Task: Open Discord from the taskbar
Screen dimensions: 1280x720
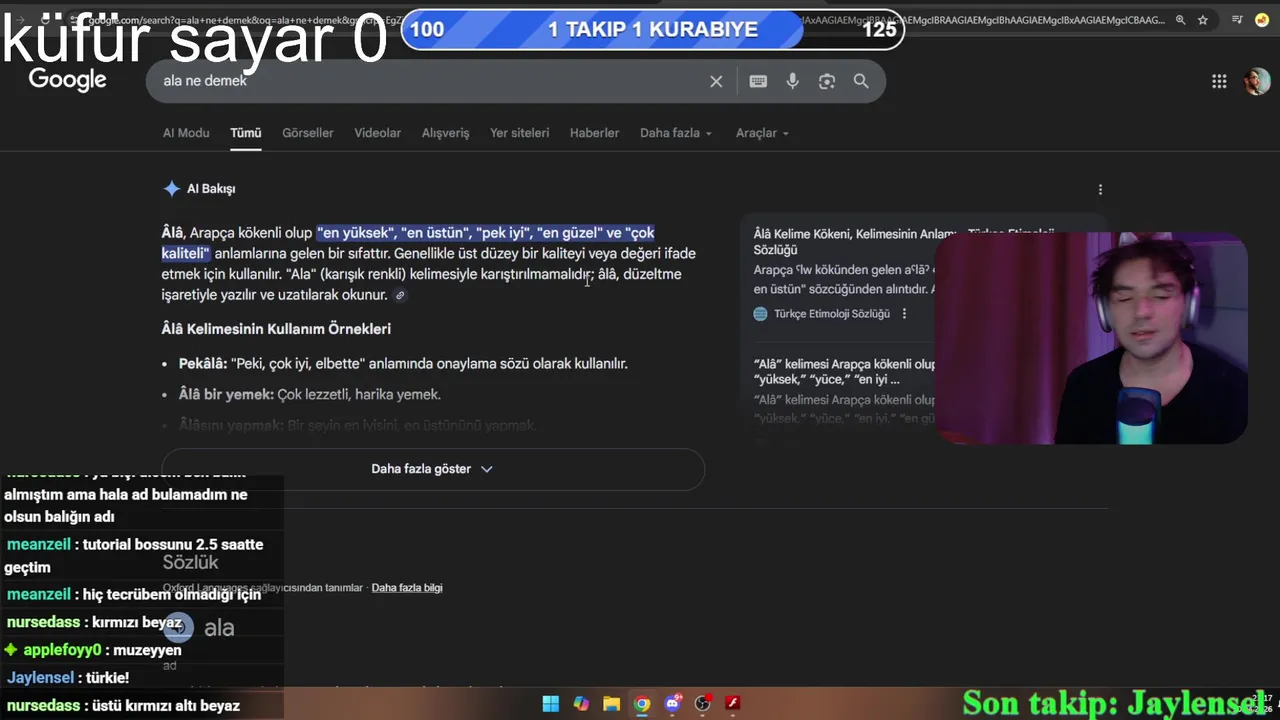Action: point(673,704)
